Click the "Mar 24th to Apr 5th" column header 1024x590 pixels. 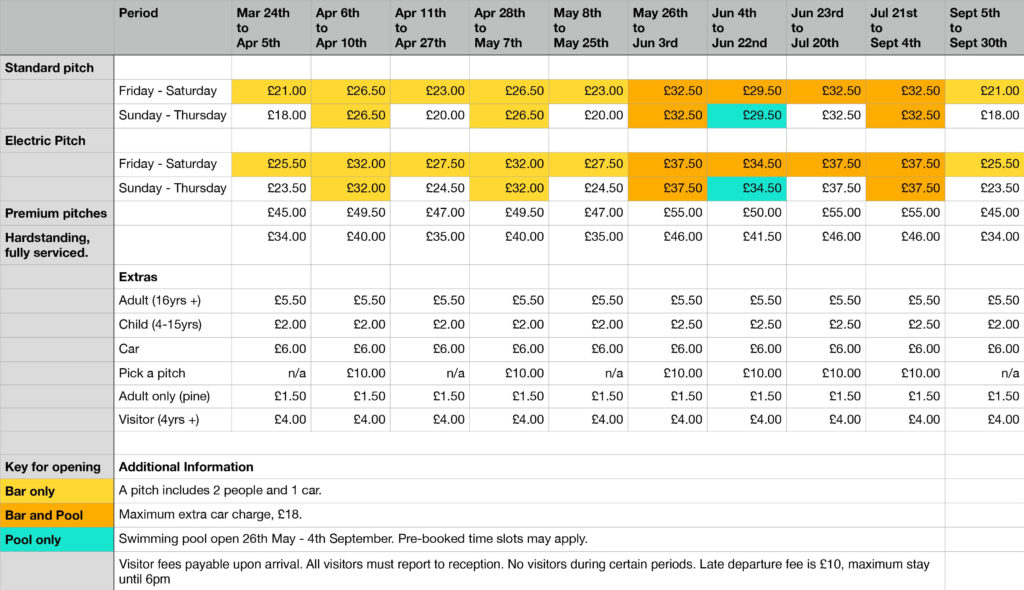click(271, 28)
